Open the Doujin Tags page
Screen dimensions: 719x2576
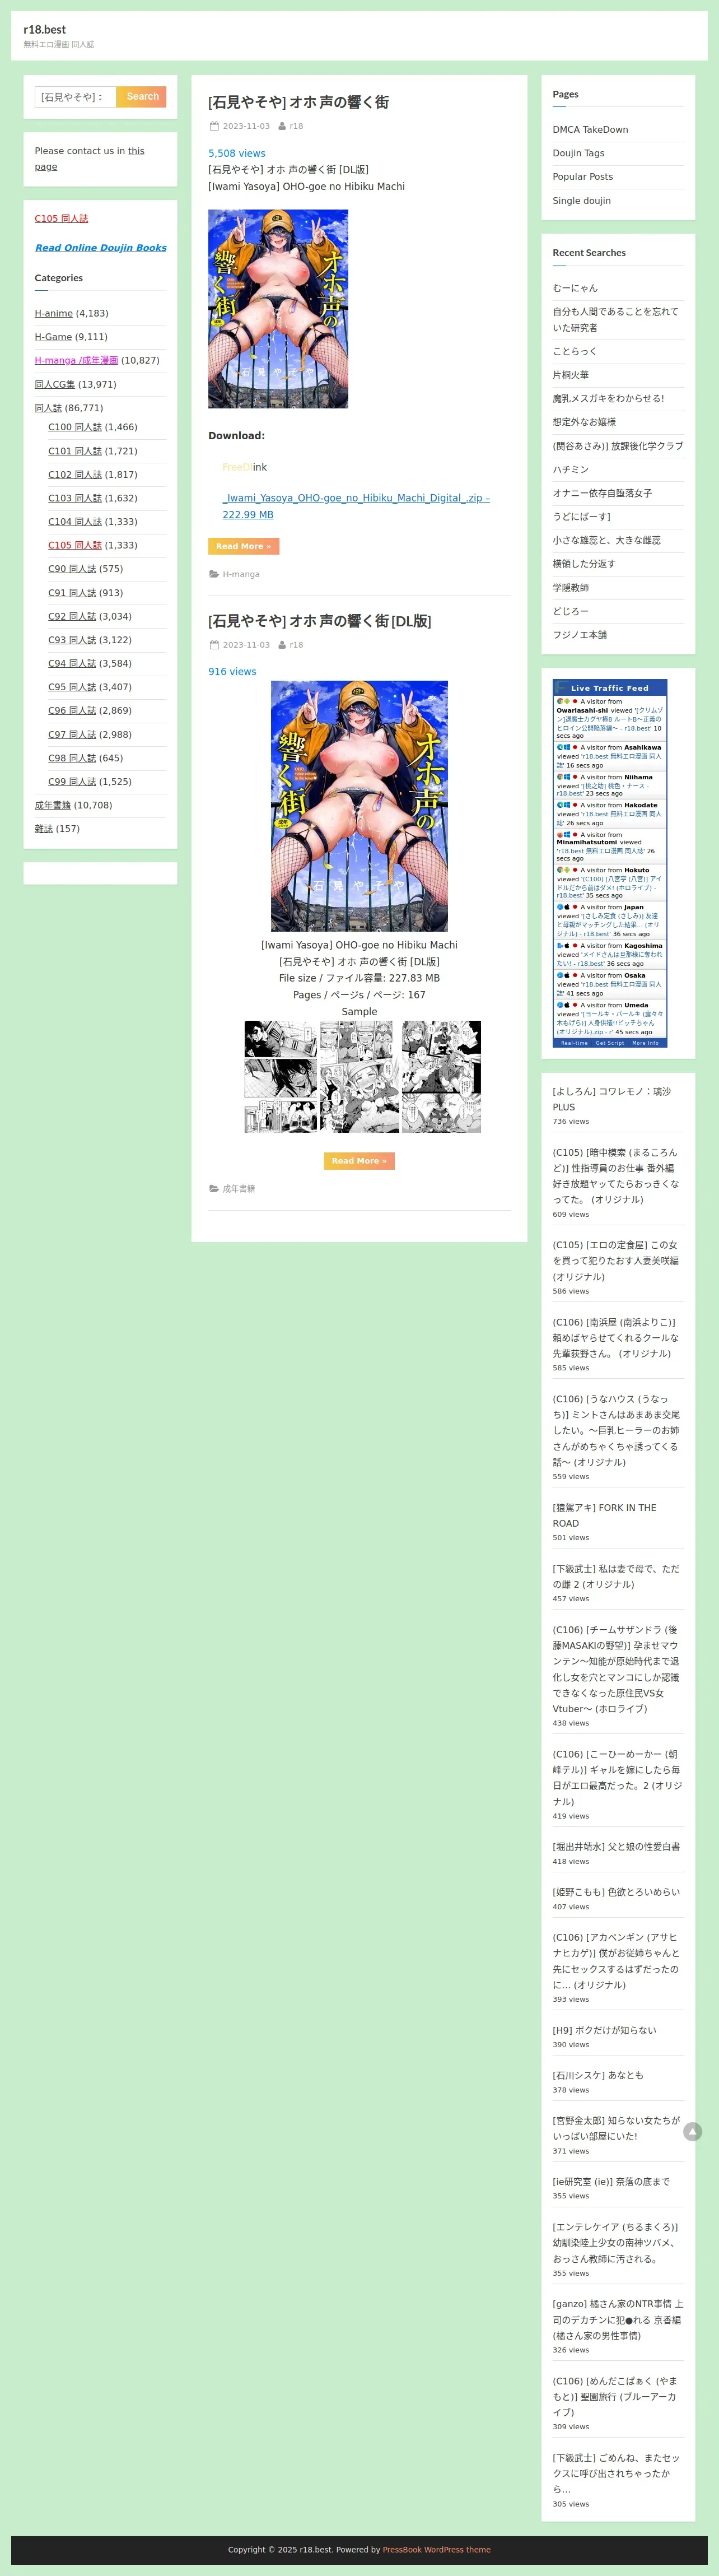click(578, 153)
